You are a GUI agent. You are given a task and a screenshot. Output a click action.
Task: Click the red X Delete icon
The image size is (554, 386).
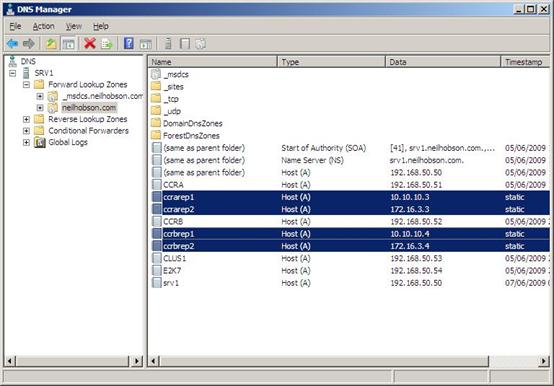90,44
